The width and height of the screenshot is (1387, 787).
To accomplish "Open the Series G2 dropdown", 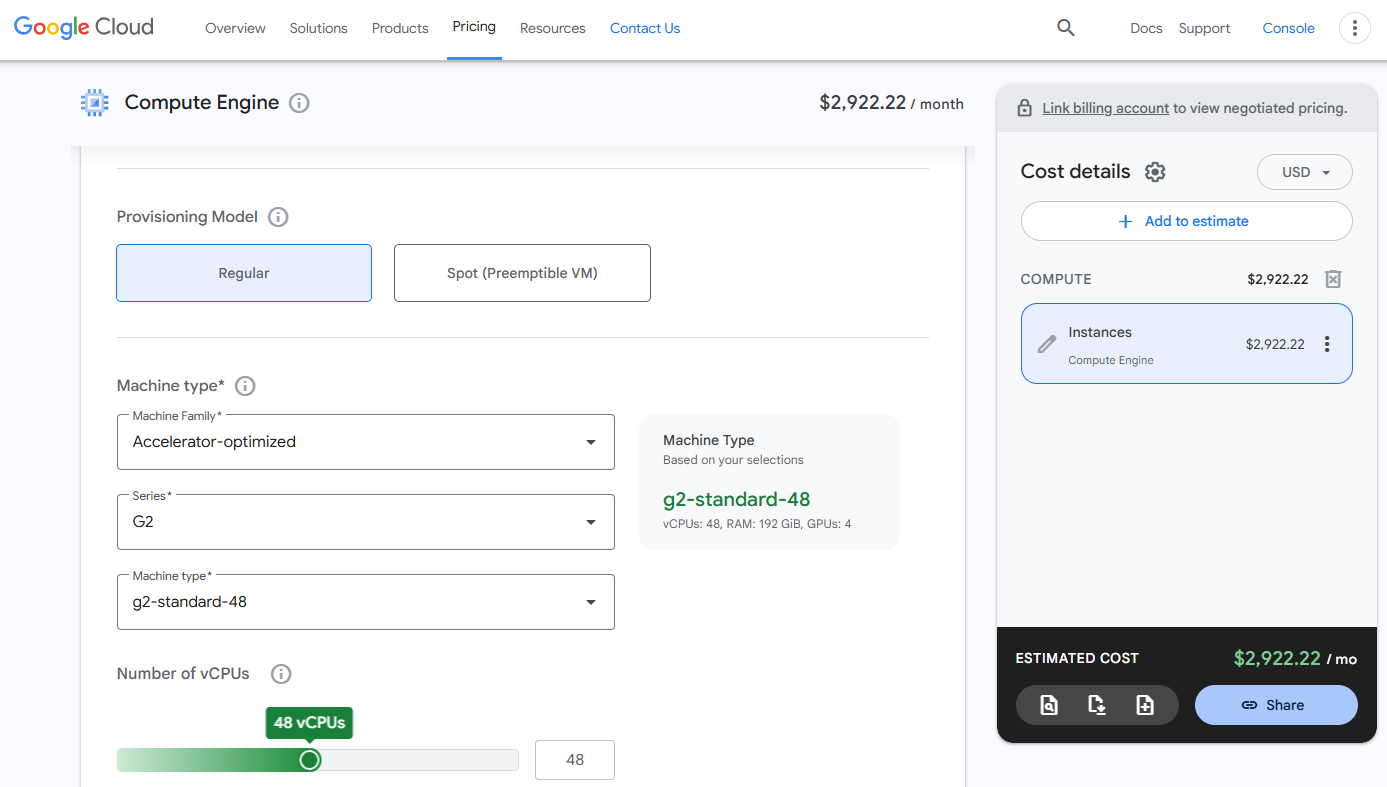I will point(366,522).
